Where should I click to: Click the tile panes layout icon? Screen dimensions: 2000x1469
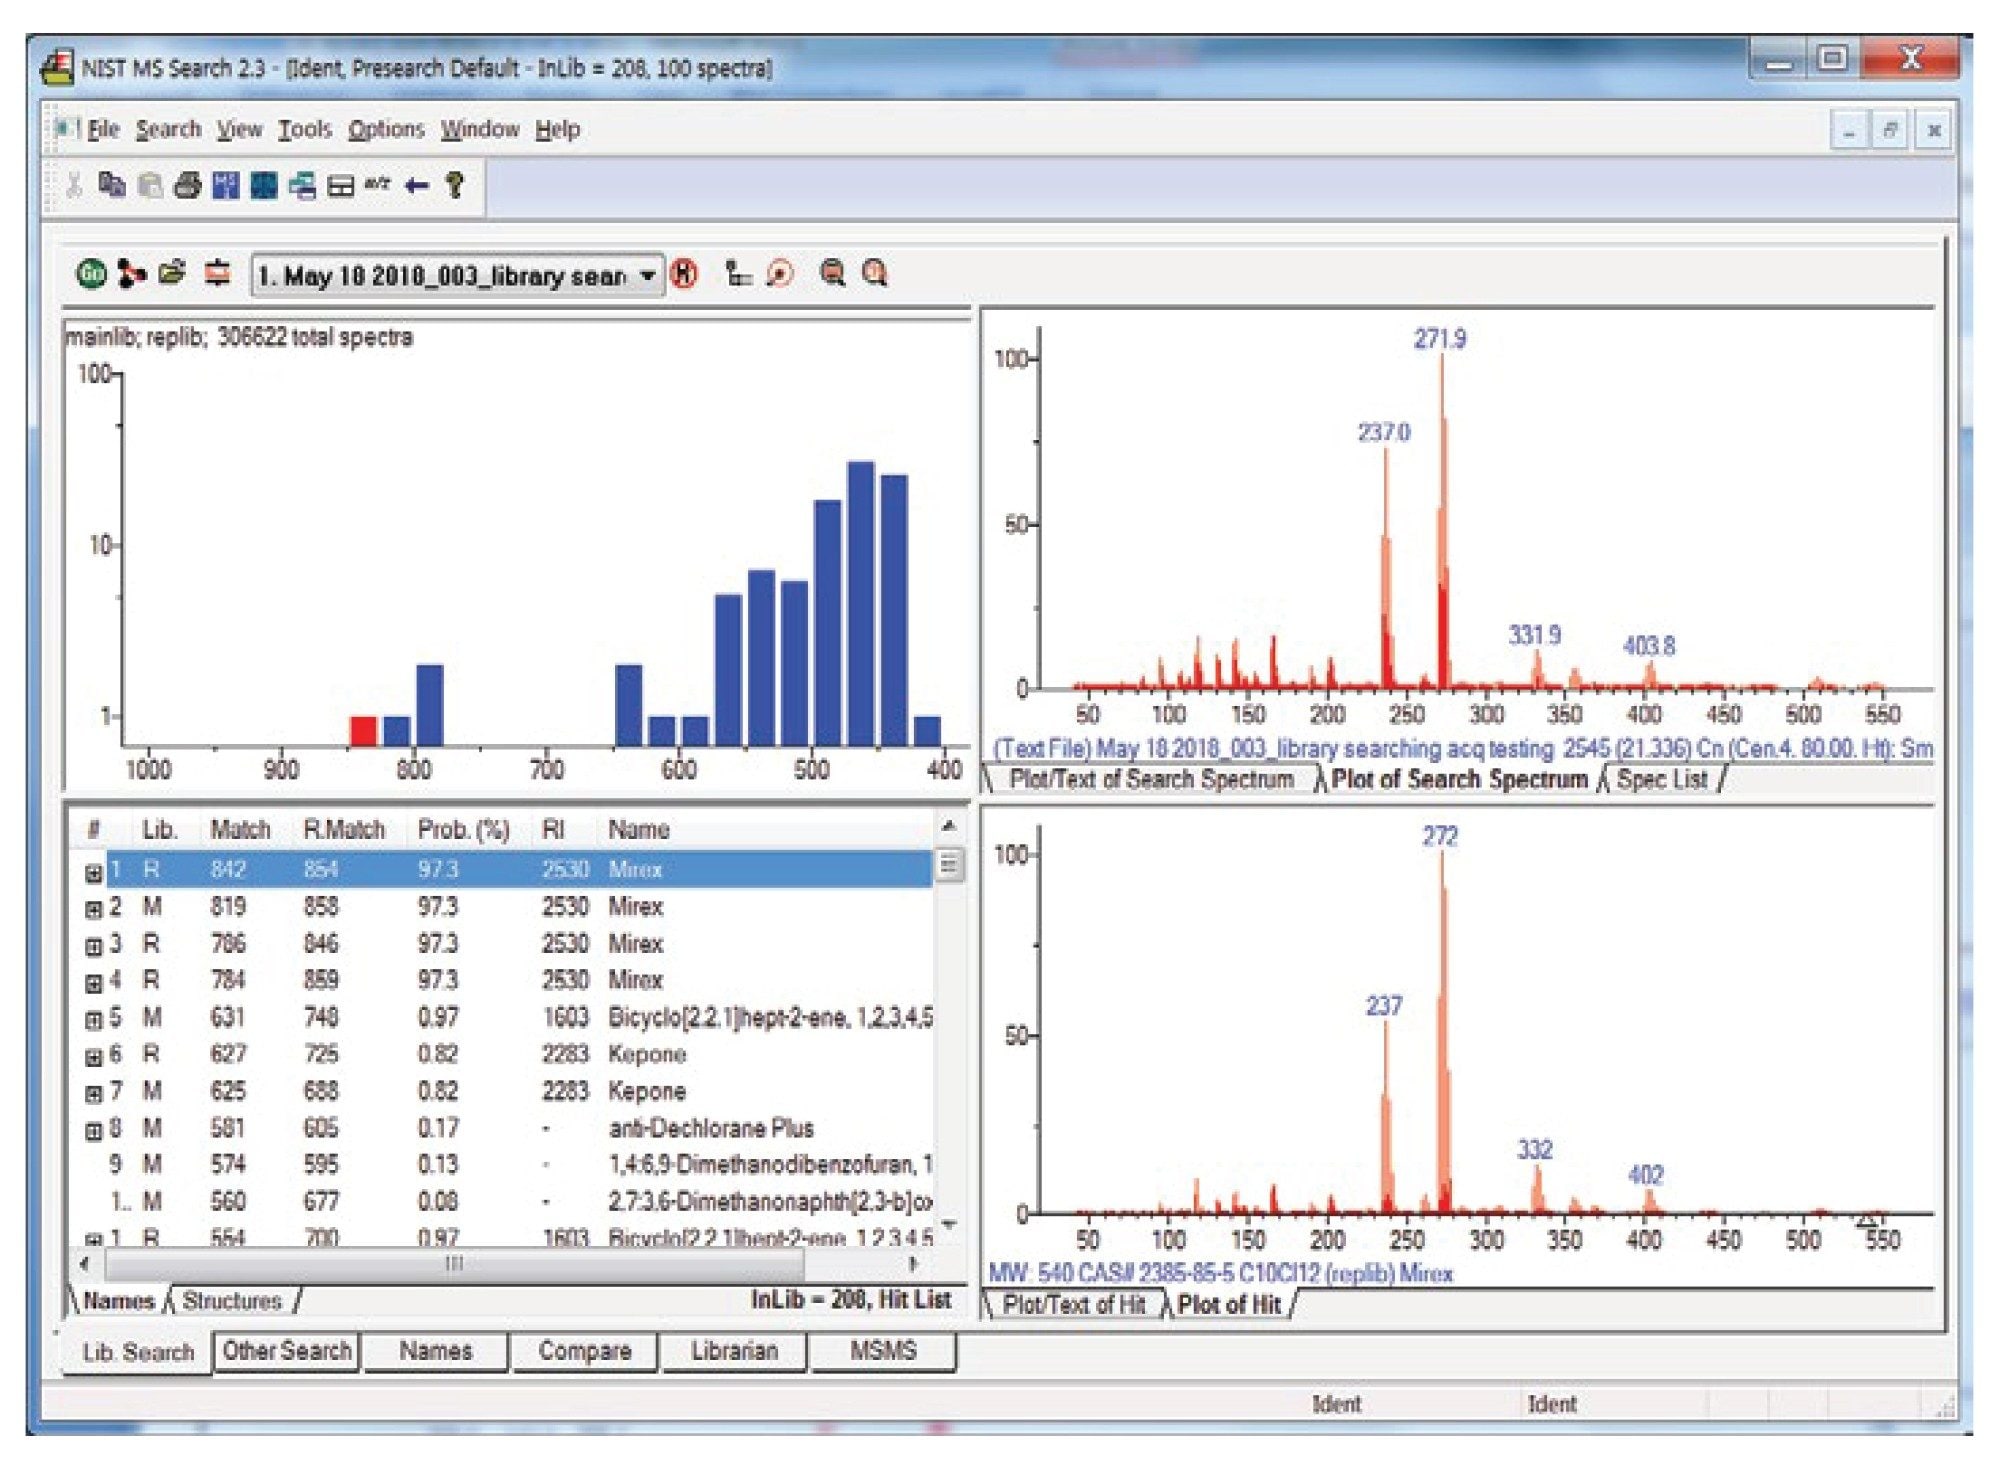[340, 186]
